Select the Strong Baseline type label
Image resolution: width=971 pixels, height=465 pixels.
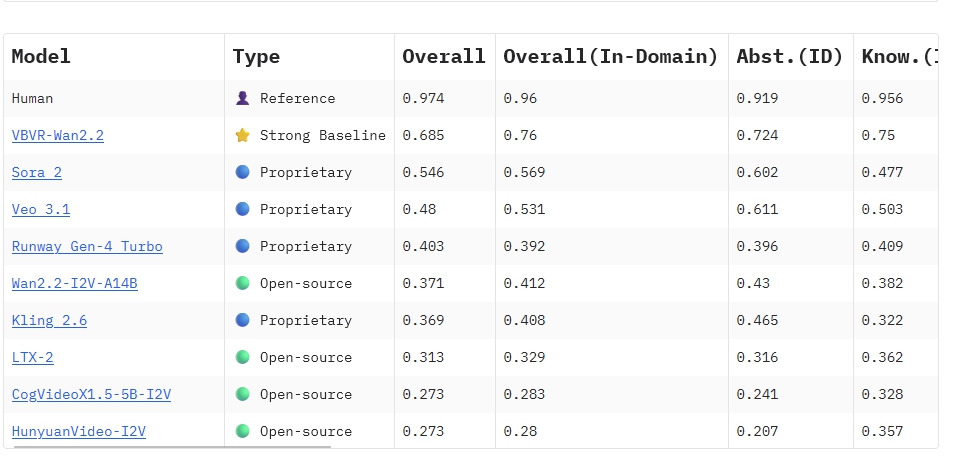(323, 135)
